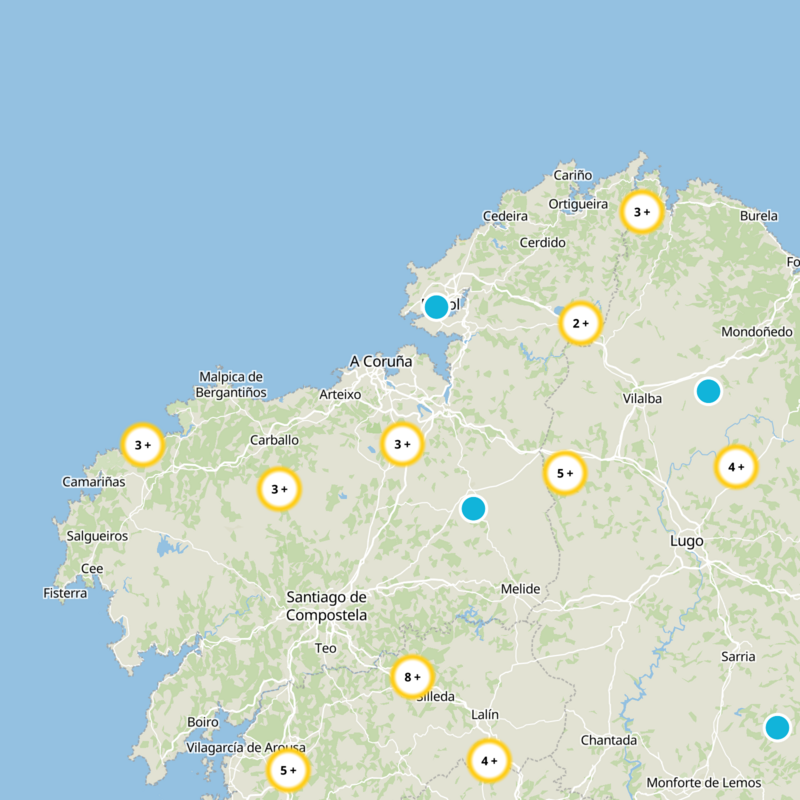Click the Lalín label
The image size is (800, 800).
point(485,714)
